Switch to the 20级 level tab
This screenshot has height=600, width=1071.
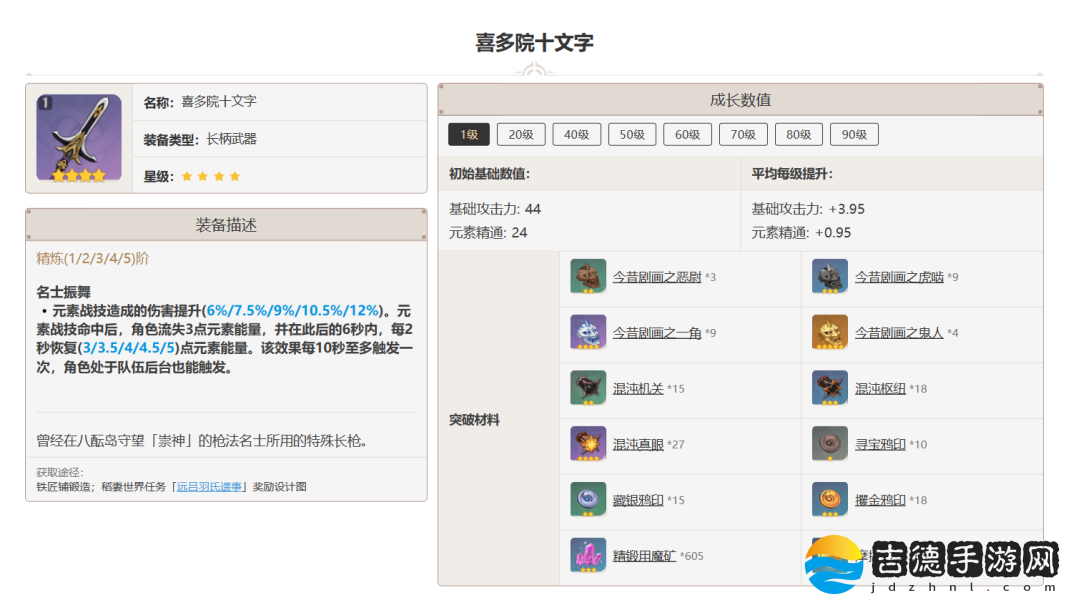[521, 135]
